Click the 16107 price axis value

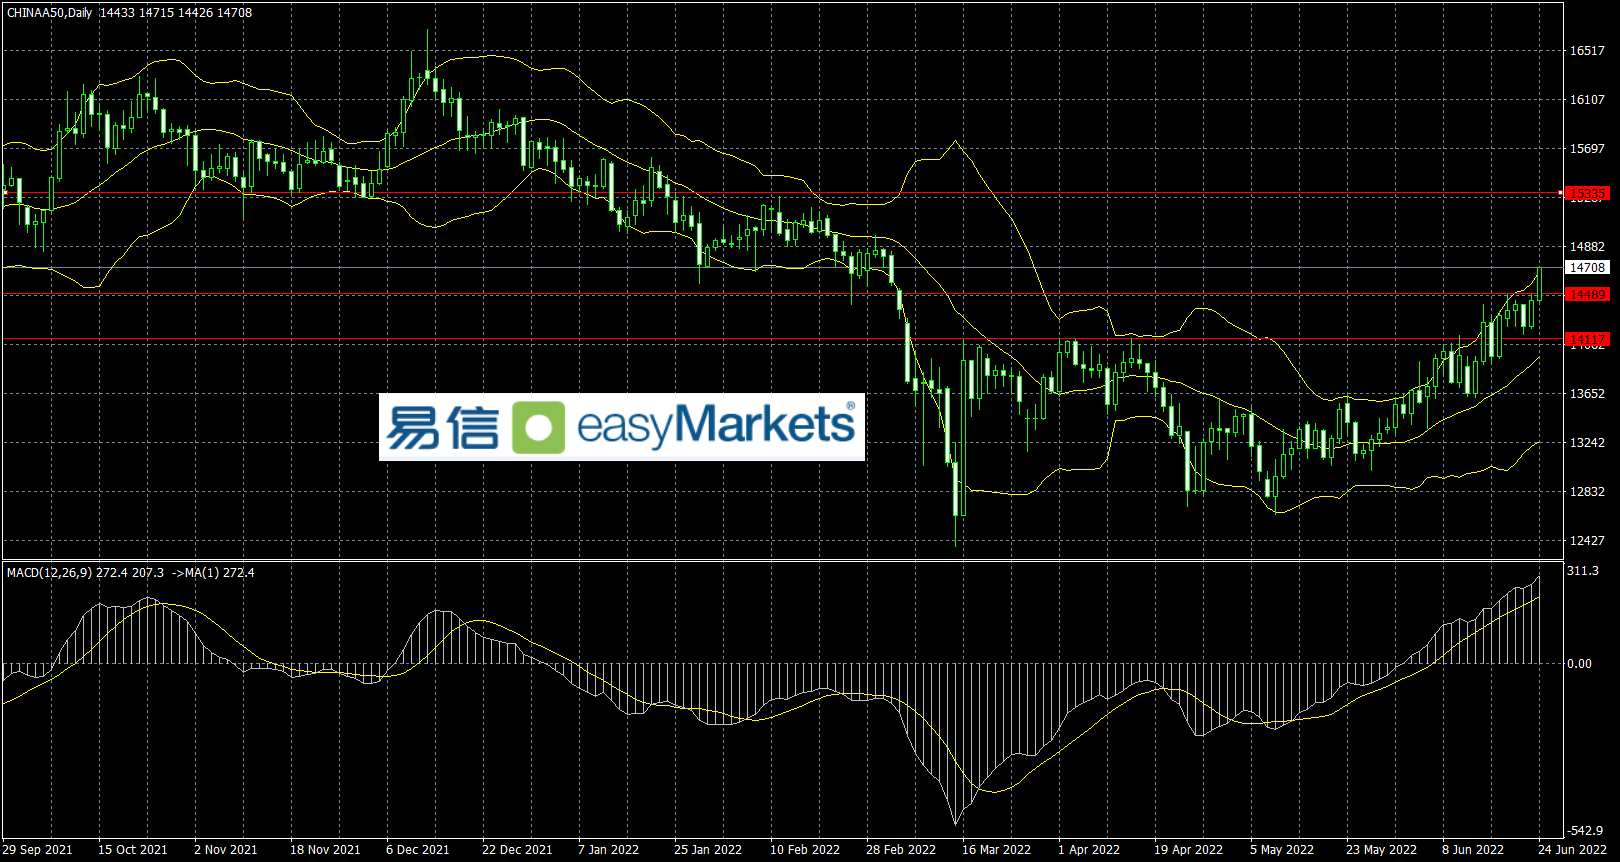click(x=1587, y=100)
